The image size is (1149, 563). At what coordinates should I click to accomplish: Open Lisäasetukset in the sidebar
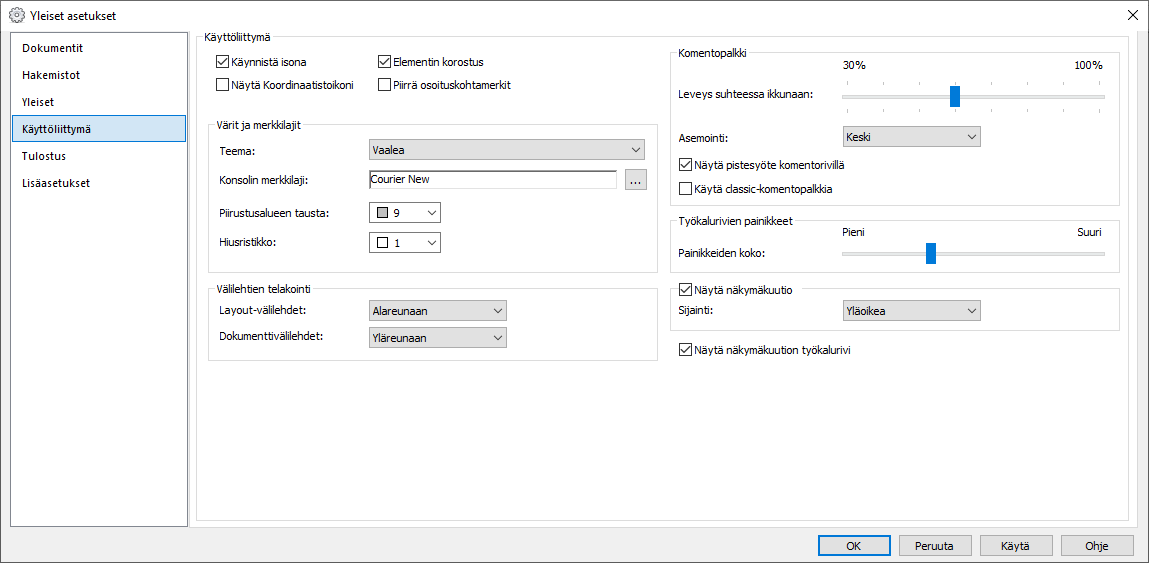56,183
